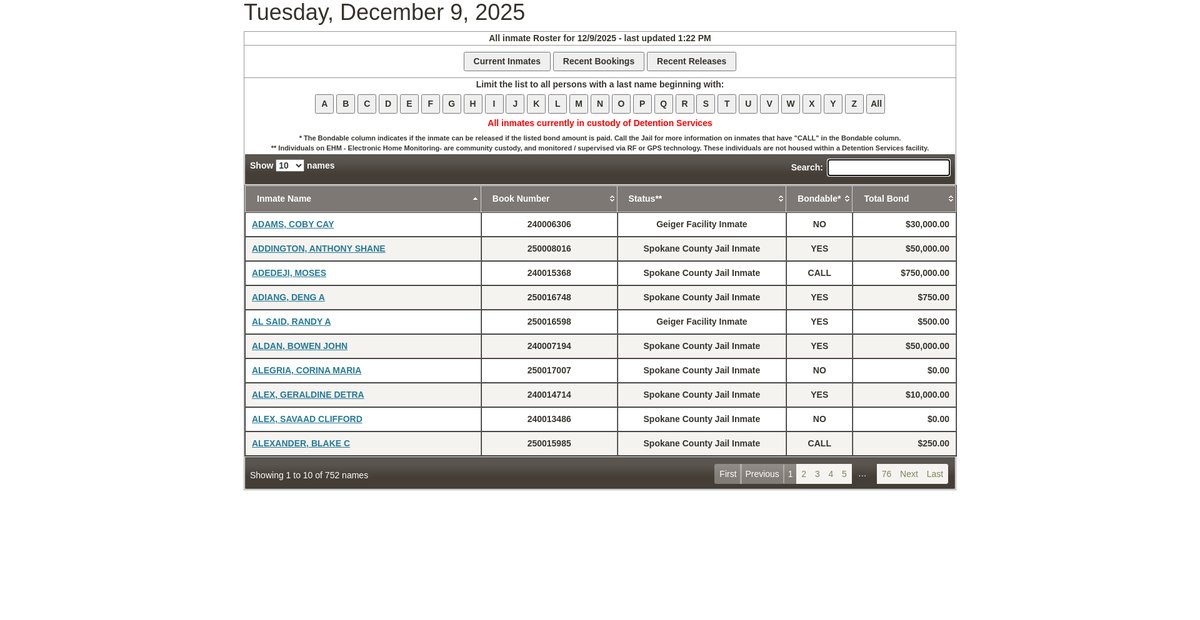This screenshot has height=620, width=1200.
Task: Sort by Bondable column header
Action: point(819,199)
